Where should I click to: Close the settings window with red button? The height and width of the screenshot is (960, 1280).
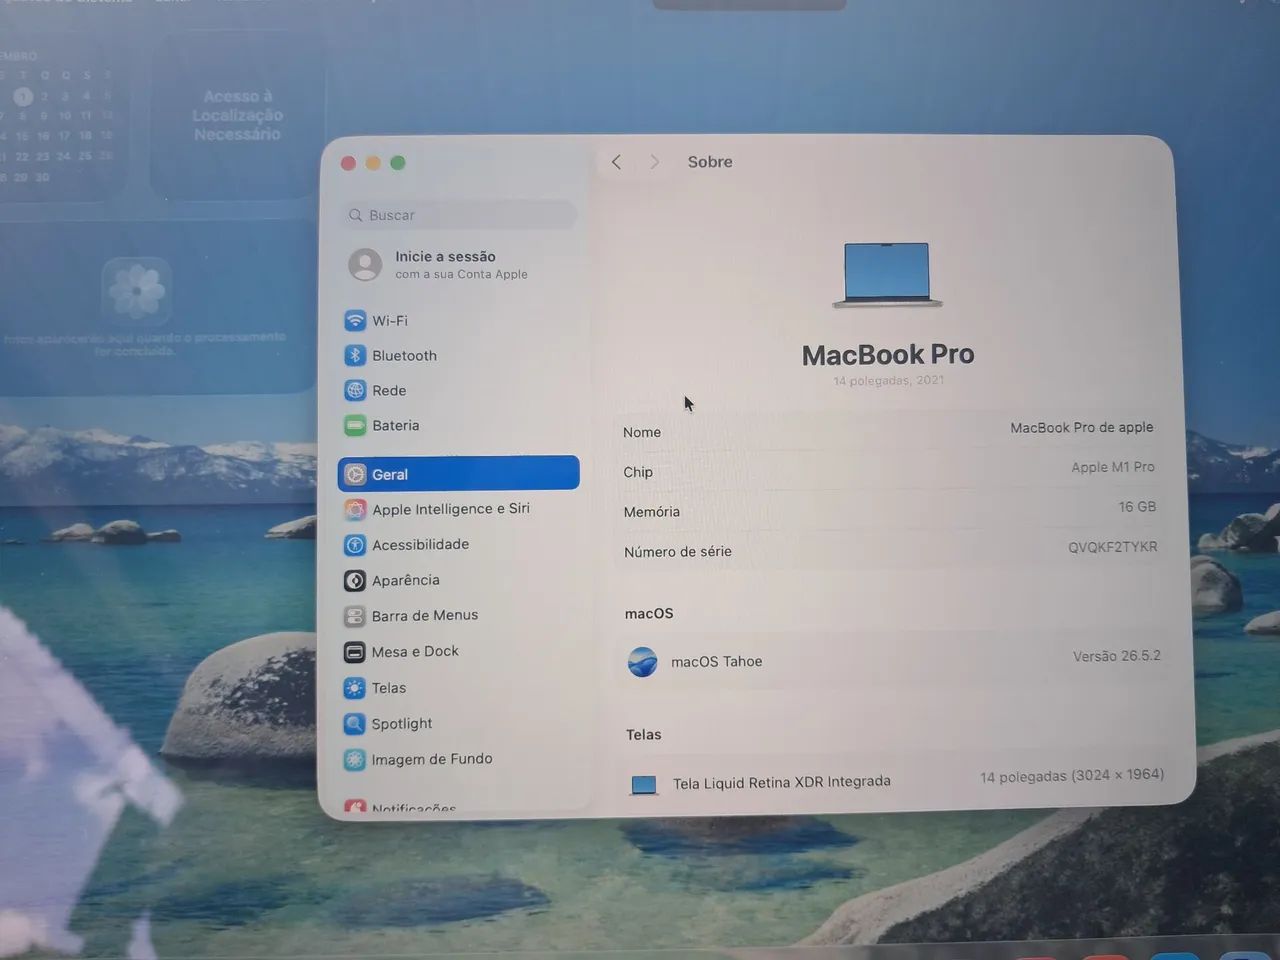(348, 163)
